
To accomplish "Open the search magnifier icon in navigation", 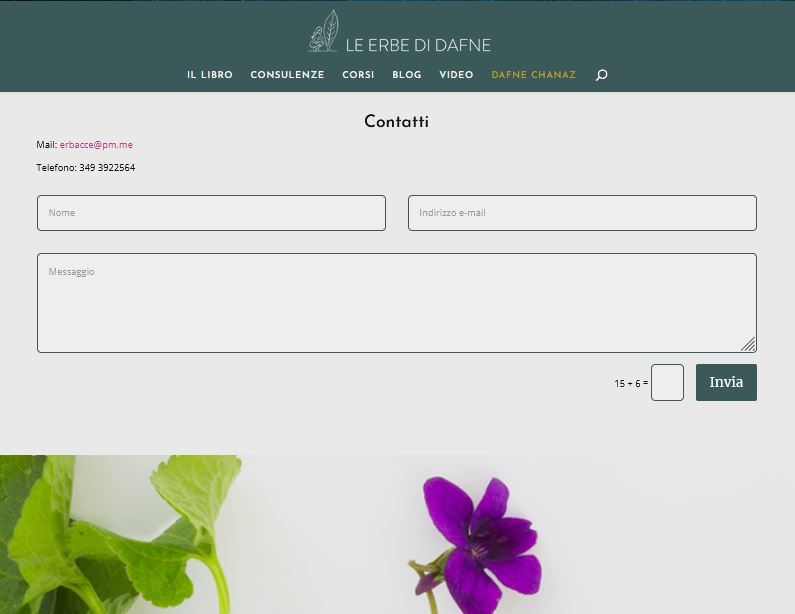I will point(601,75).
